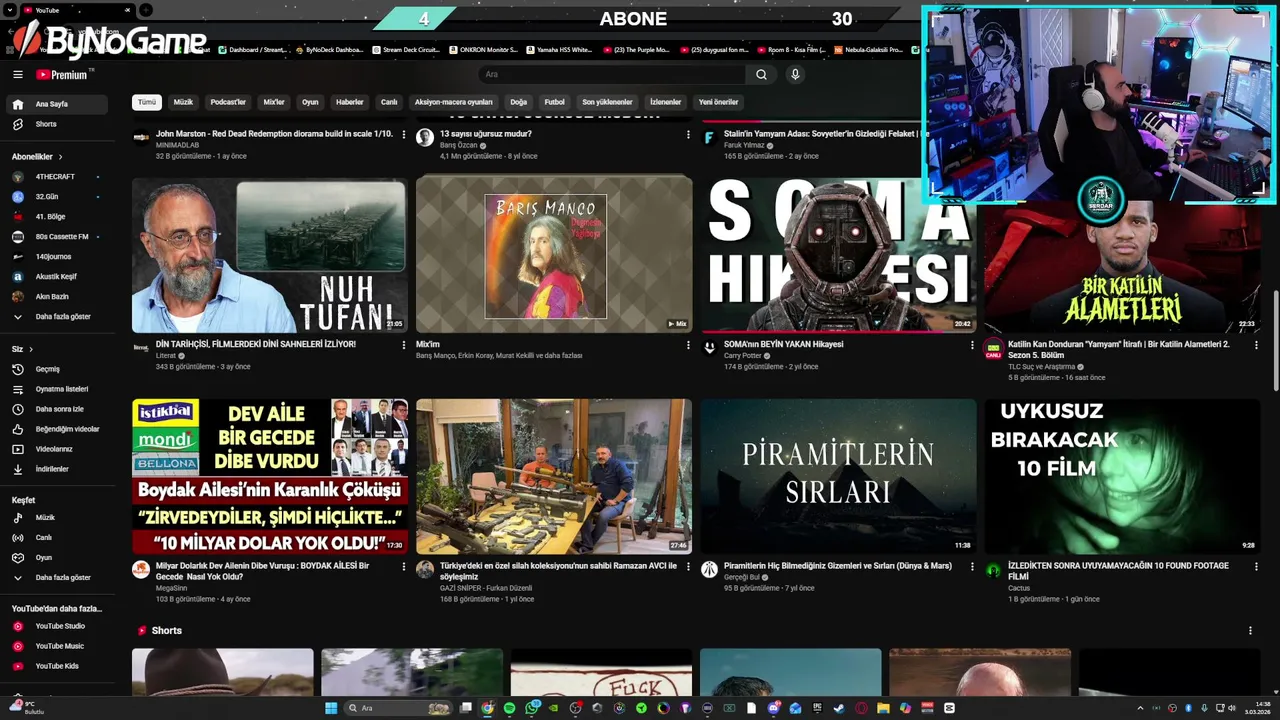Select the Tümü filter chip
1280x720 pixels.
147,102
